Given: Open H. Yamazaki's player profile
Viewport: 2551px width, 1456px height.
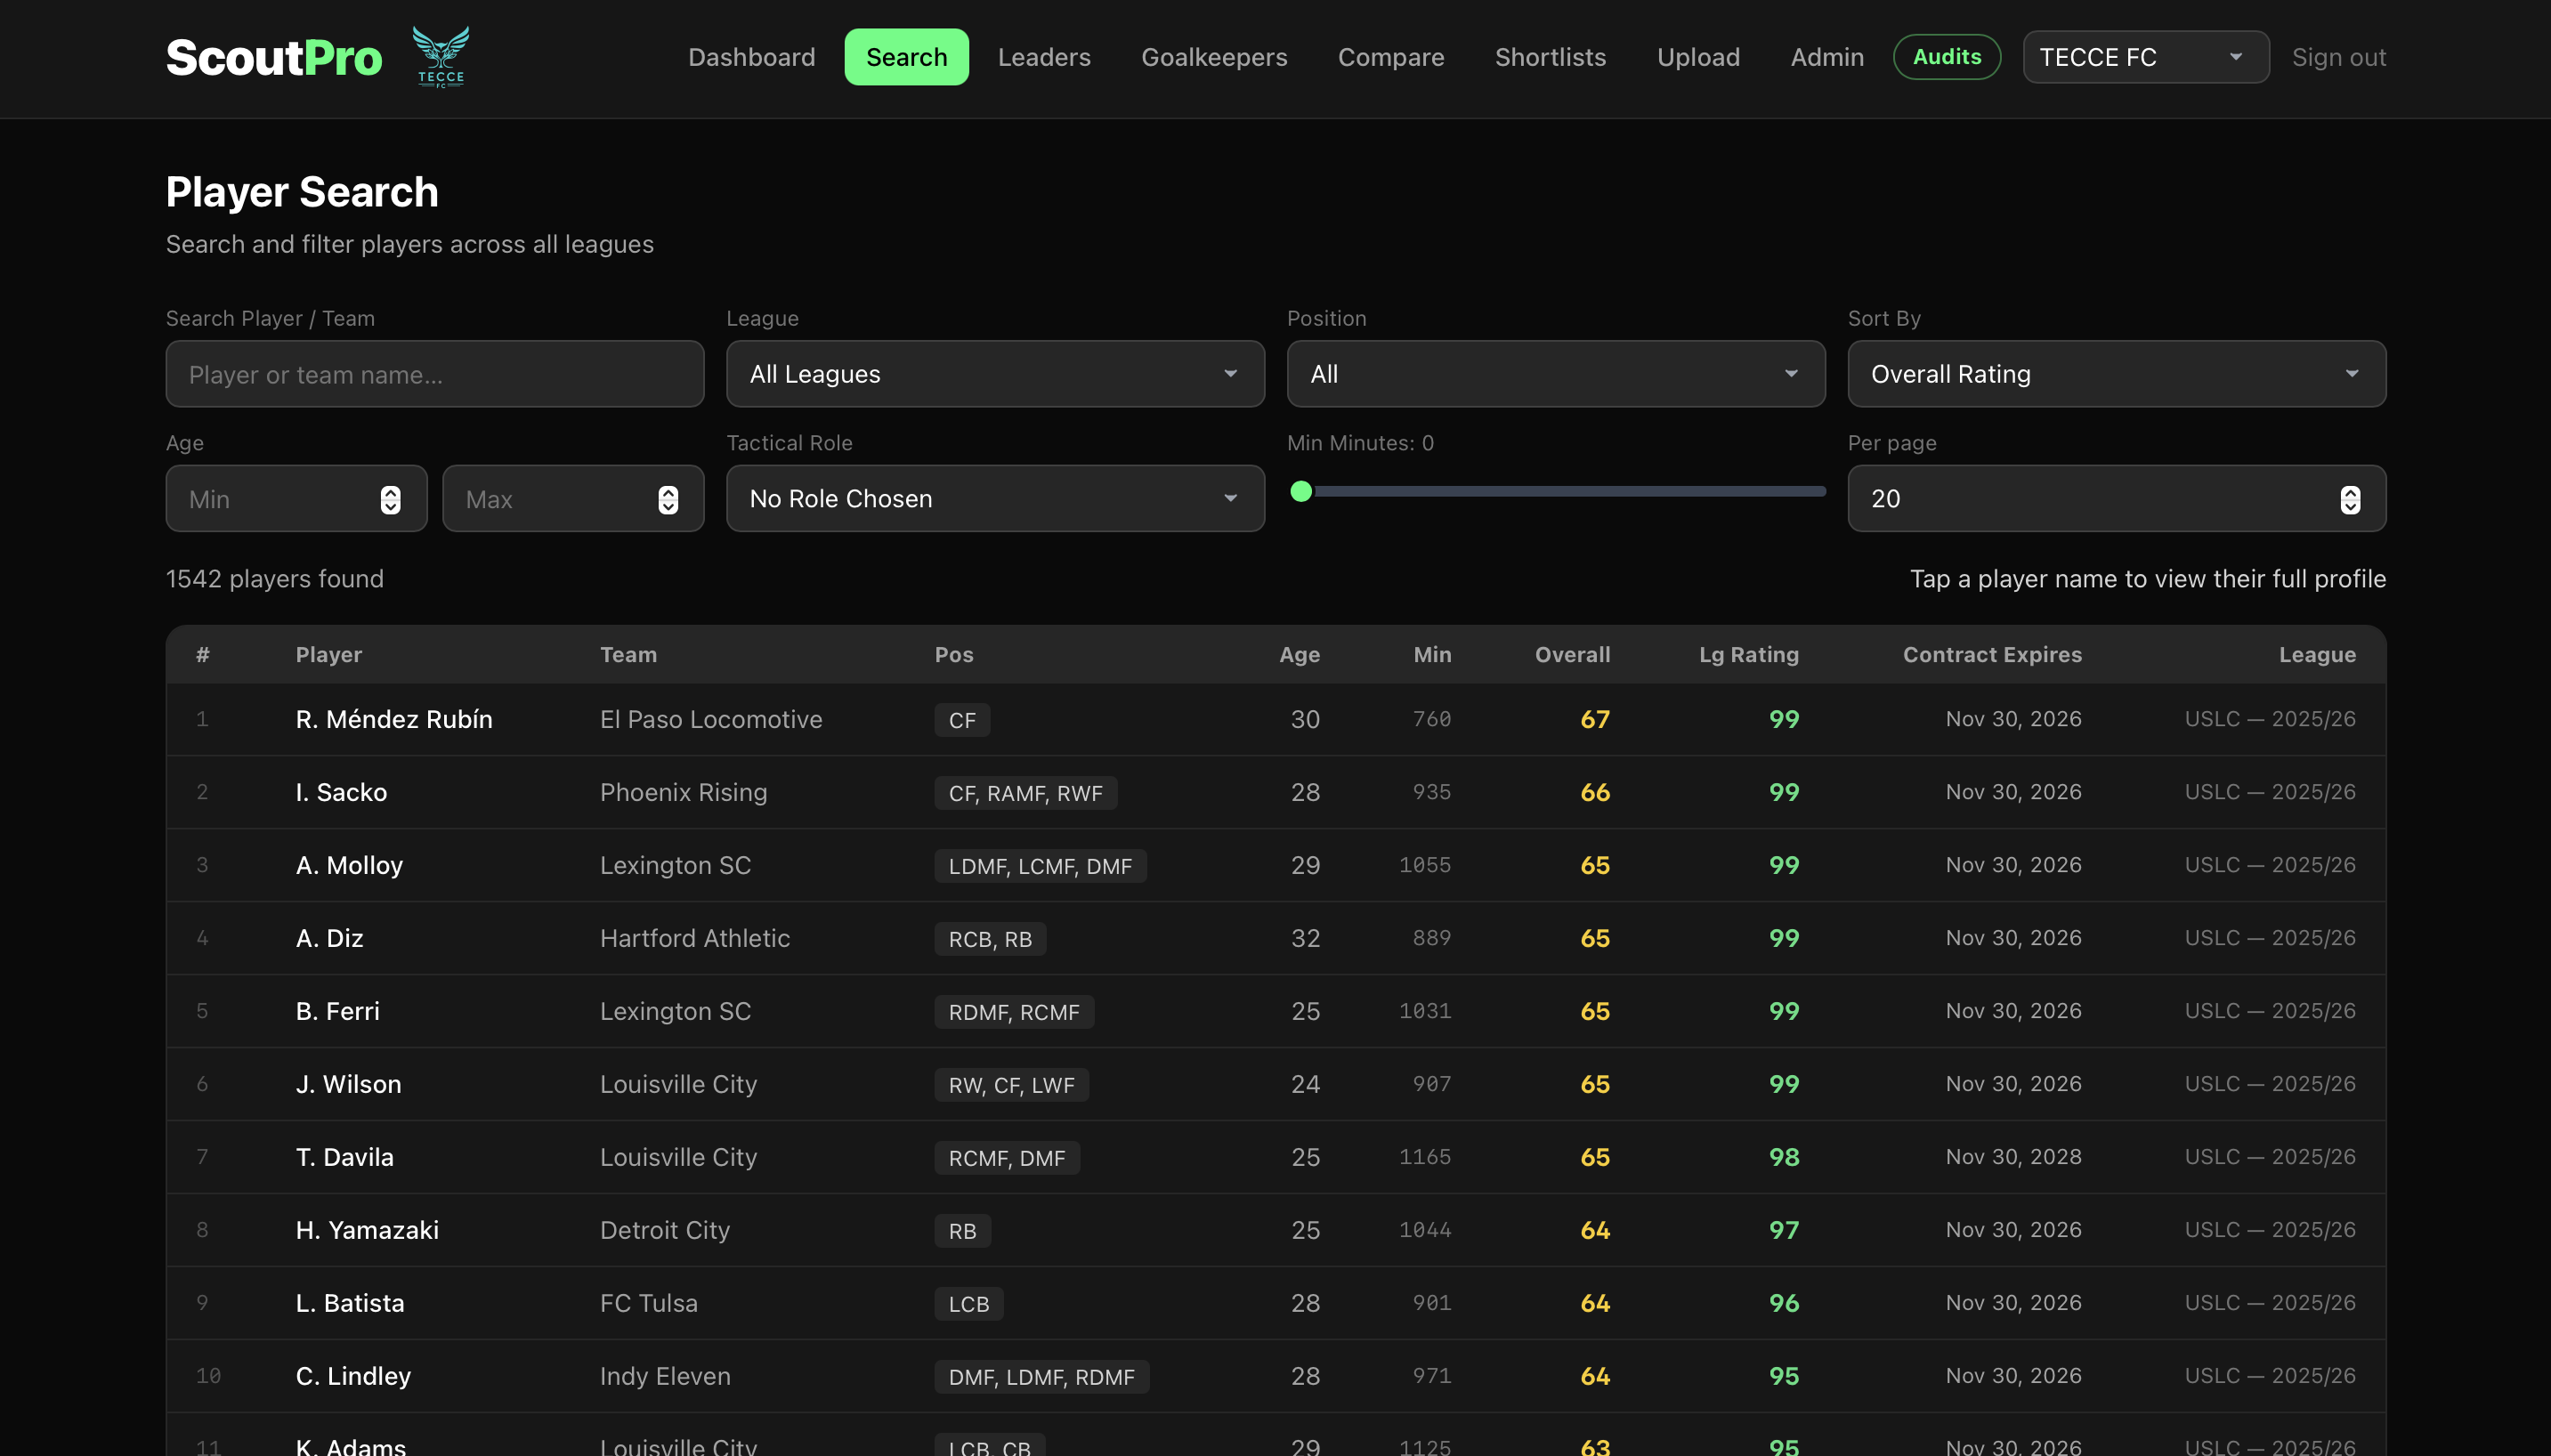Looking at the screenshot, I should pyautogui.click(x=367, y=1230).
